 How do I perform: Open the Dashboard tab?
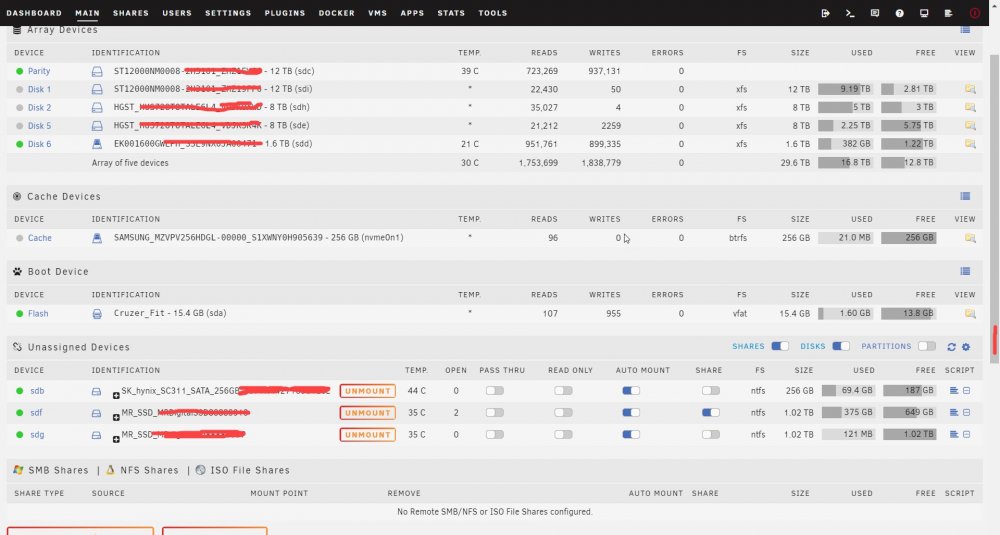pos(34,13)
